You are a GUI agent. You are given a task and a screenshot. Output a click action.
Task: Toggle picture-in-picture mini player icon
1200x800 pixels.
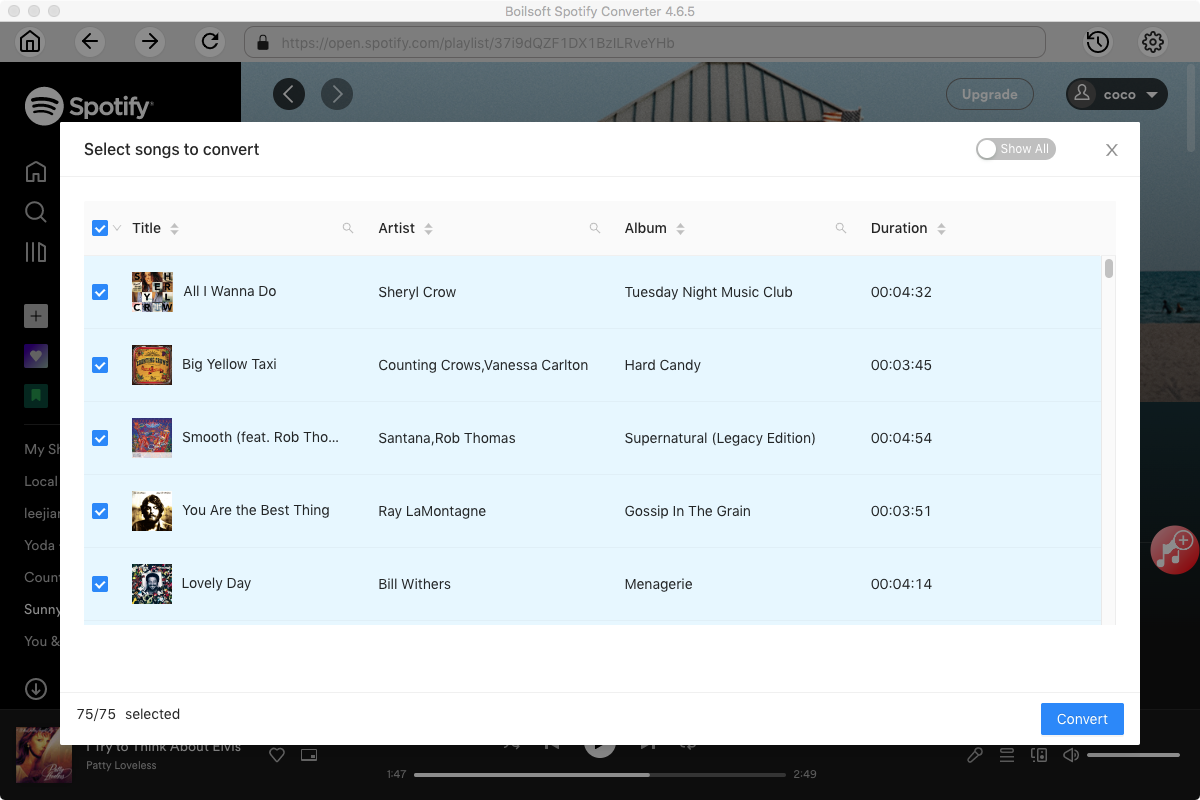[309, 755]
